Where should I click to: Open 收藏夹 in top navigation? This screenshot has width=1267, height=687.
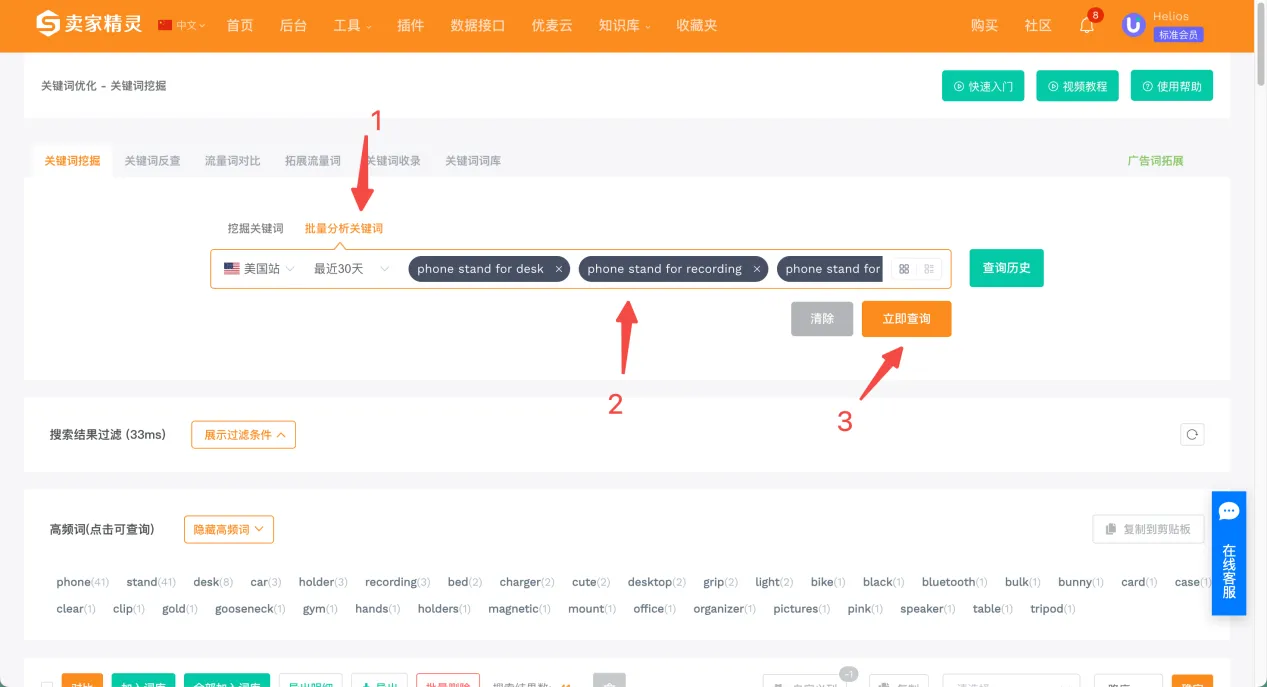696,25
